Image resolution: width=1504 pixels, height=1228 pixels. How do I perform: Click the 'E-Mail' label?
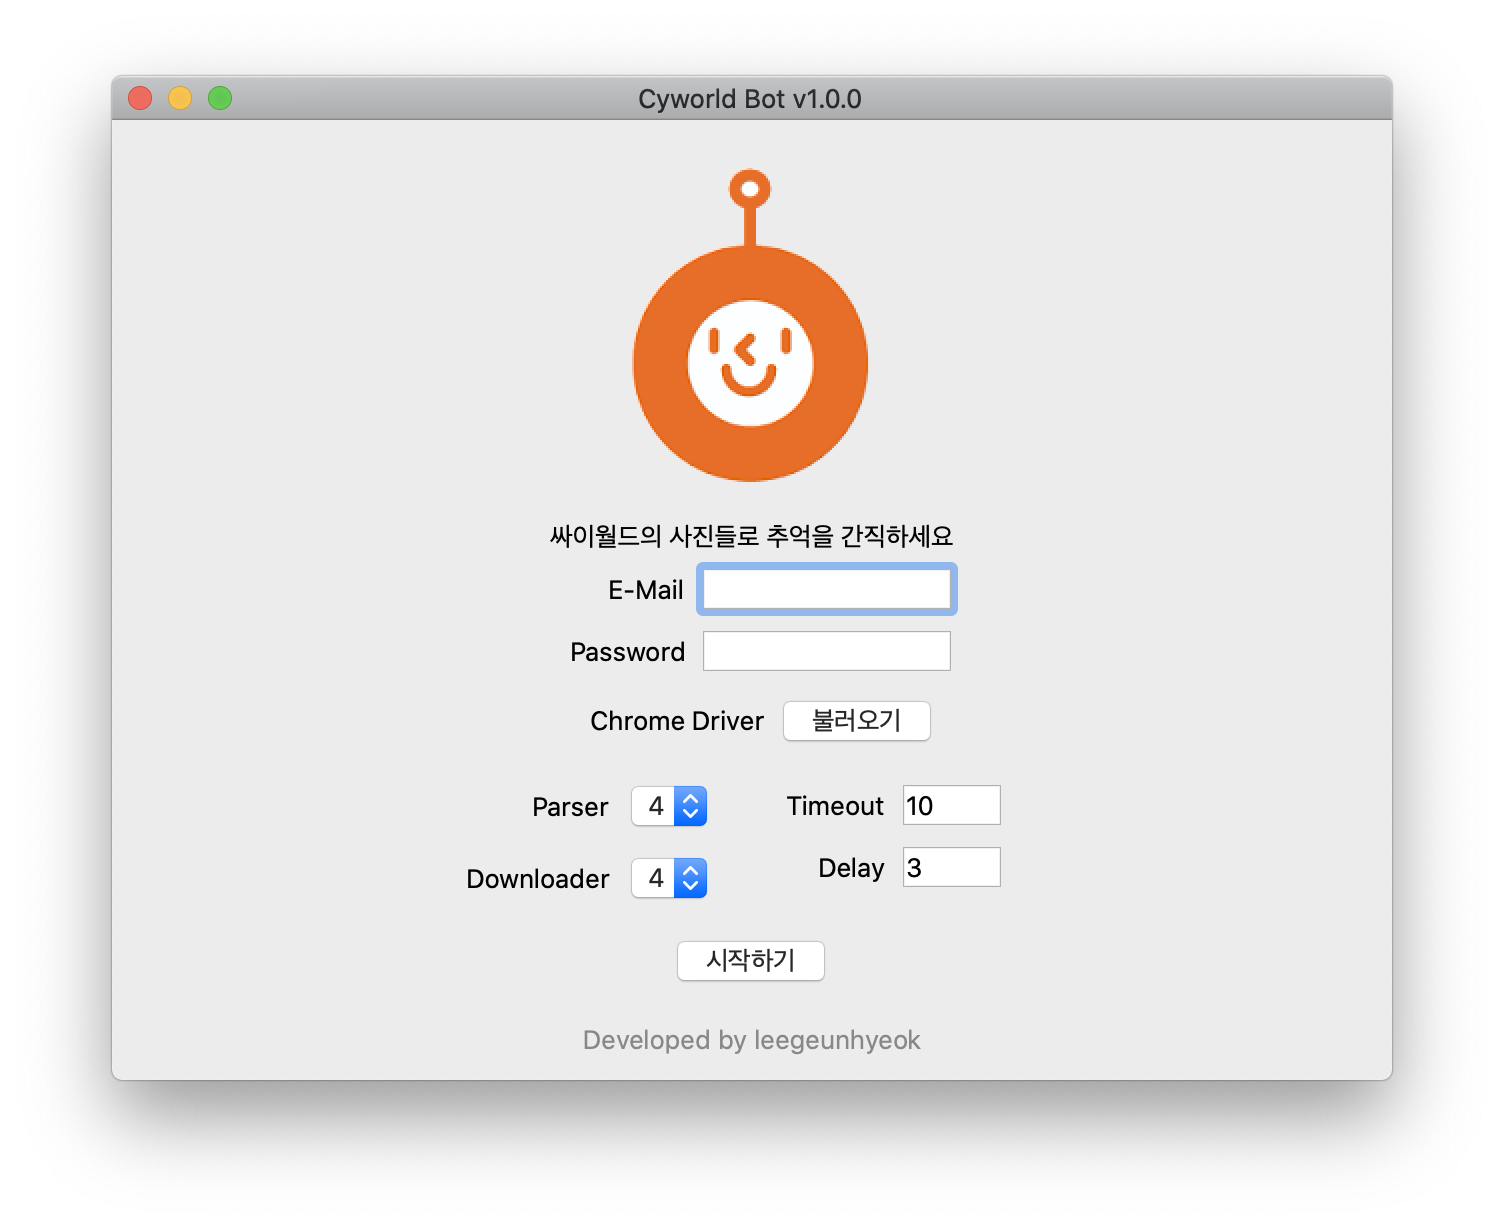[x=646, y=590]
